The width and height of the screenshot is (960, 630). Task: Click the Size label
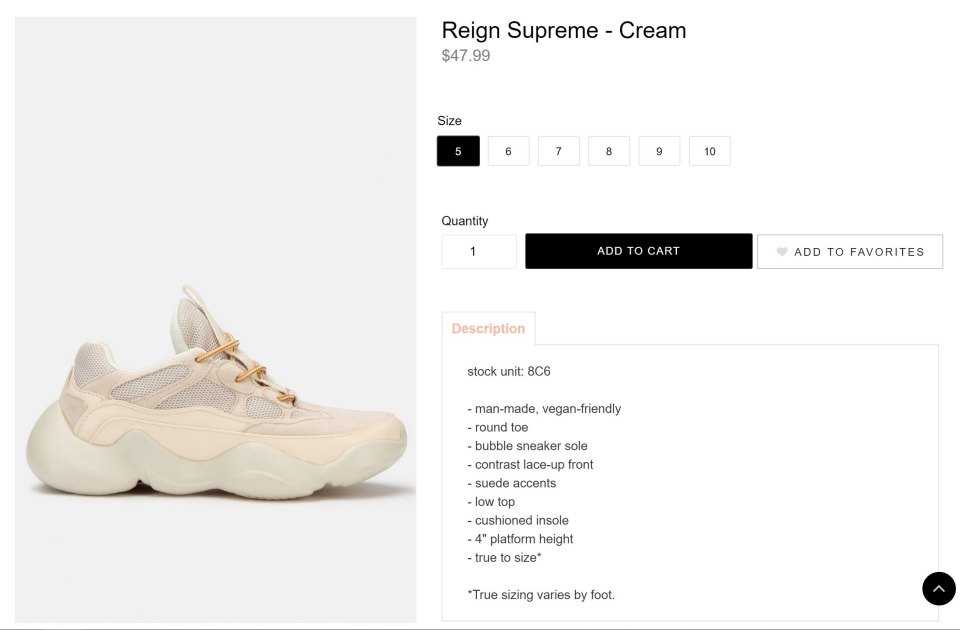[x=449, y=121]
